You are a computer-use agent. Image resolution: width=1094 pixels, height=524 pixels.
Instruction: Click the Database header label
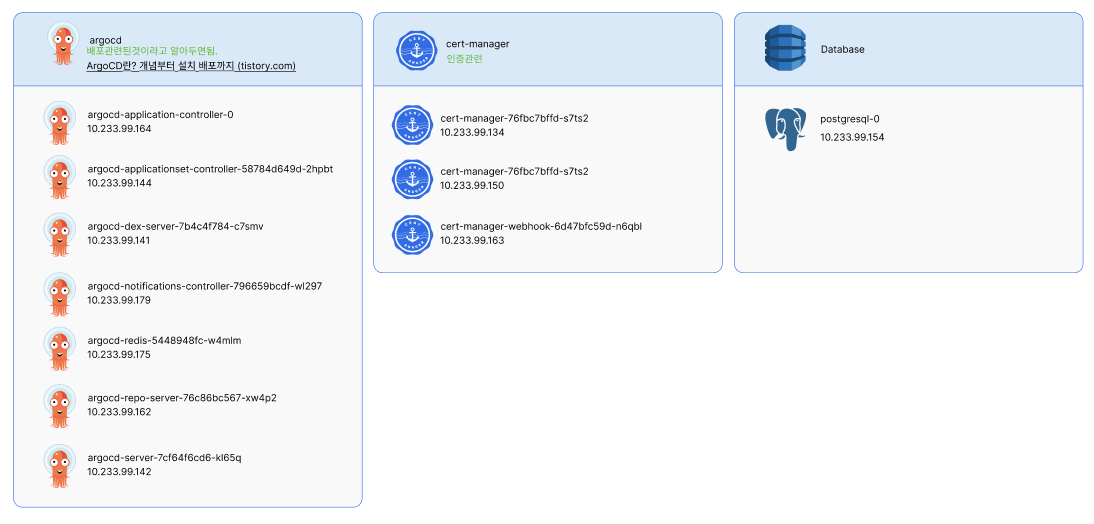click(x=843, y=50)
